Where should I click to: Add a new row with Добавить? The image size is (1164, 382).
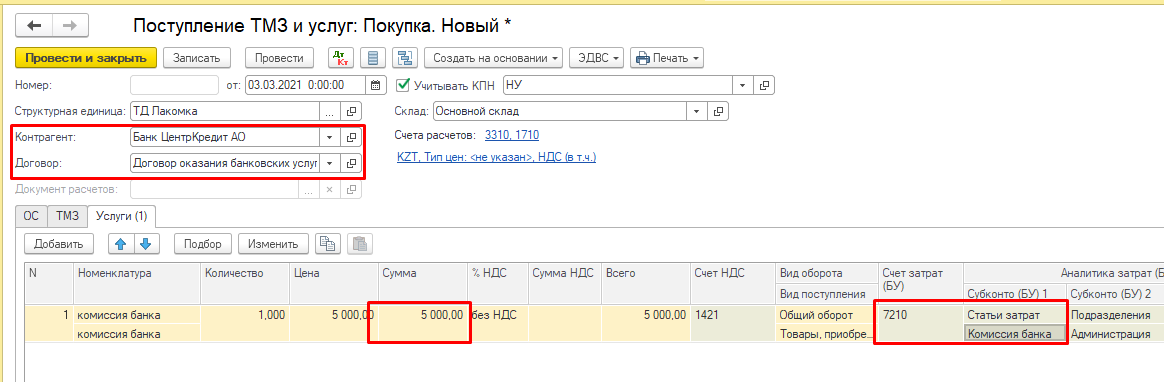tap(59, 243)
